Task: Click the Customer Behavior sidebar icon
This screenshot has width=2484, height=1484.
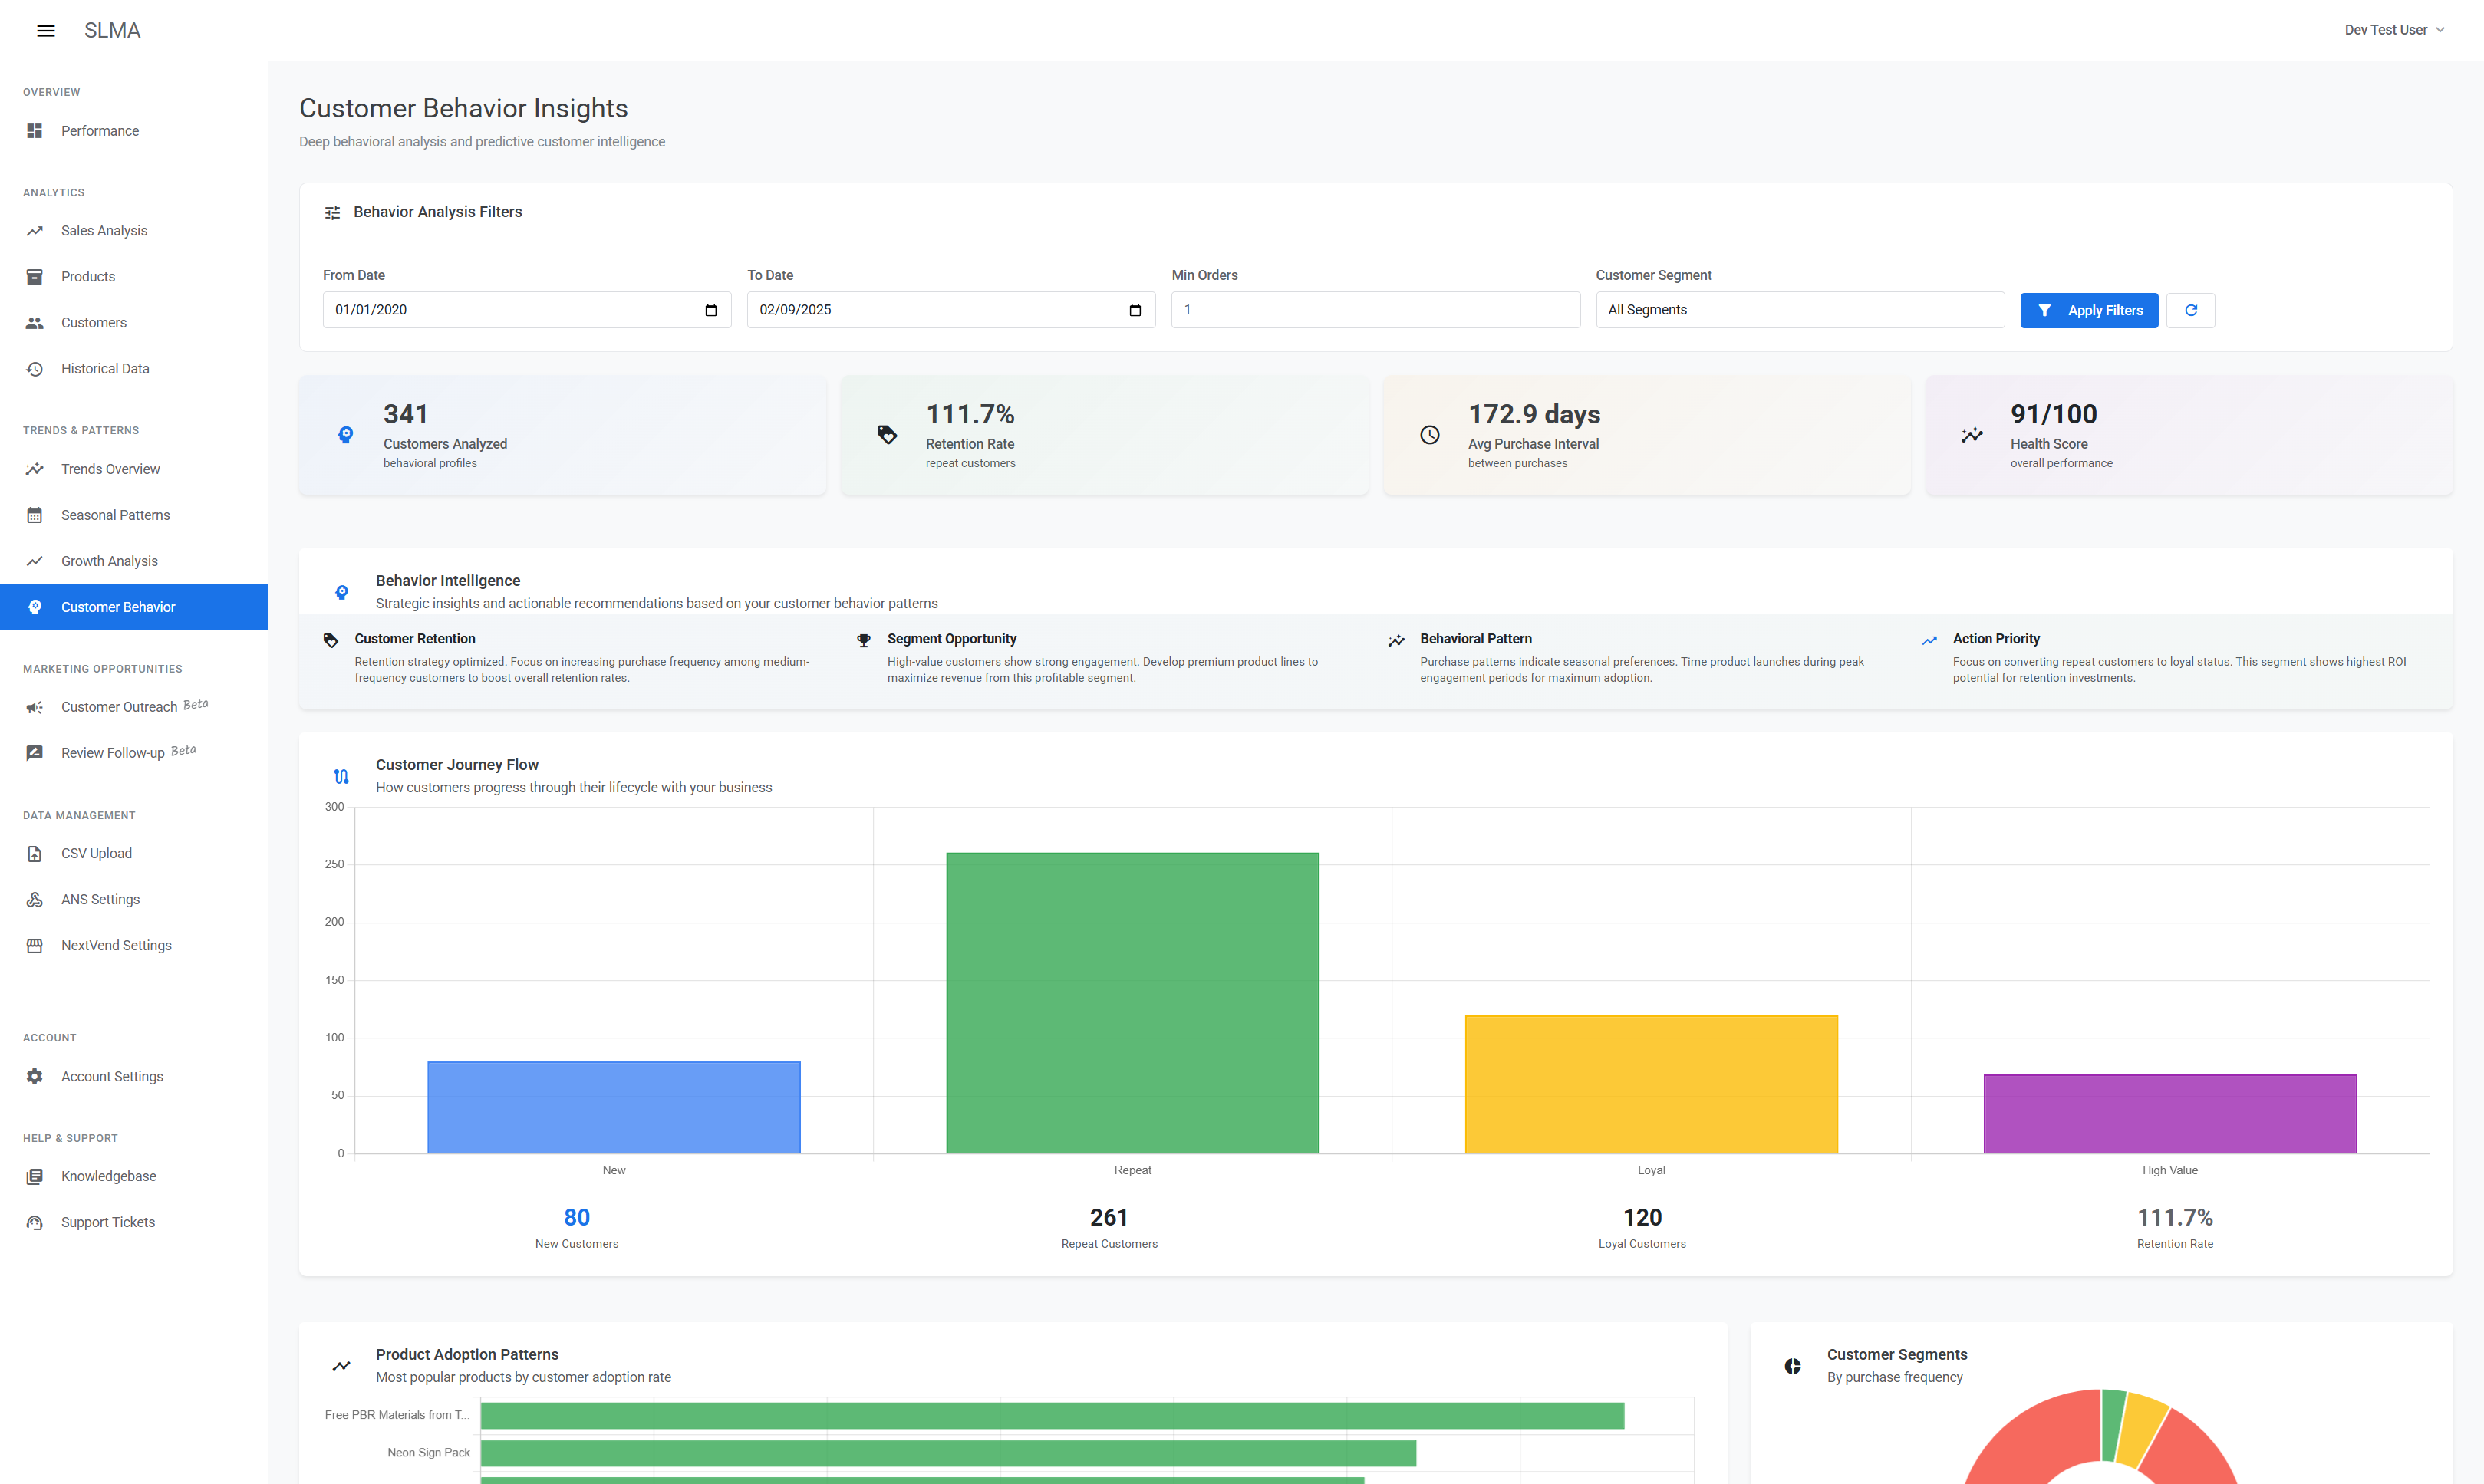Action: tap(34, 607)
